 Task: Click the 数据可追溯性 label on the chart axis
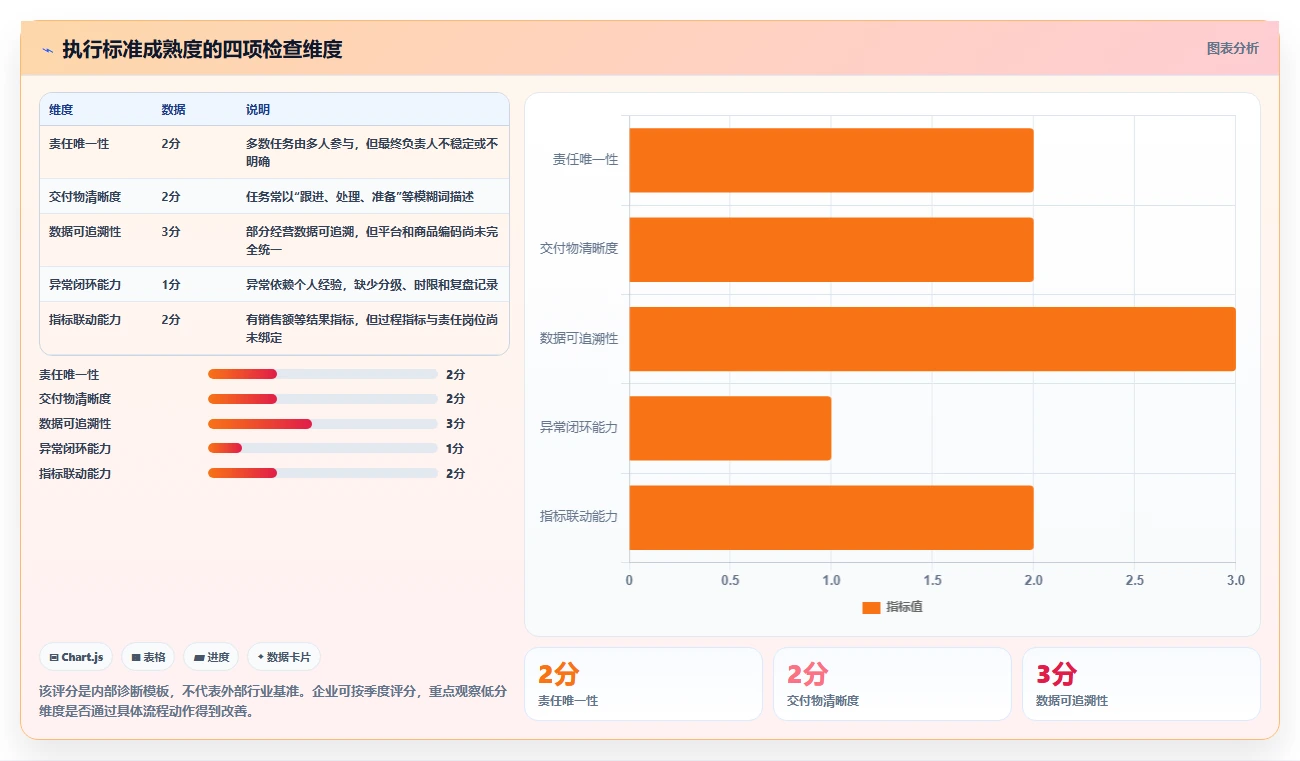[579, 338]
